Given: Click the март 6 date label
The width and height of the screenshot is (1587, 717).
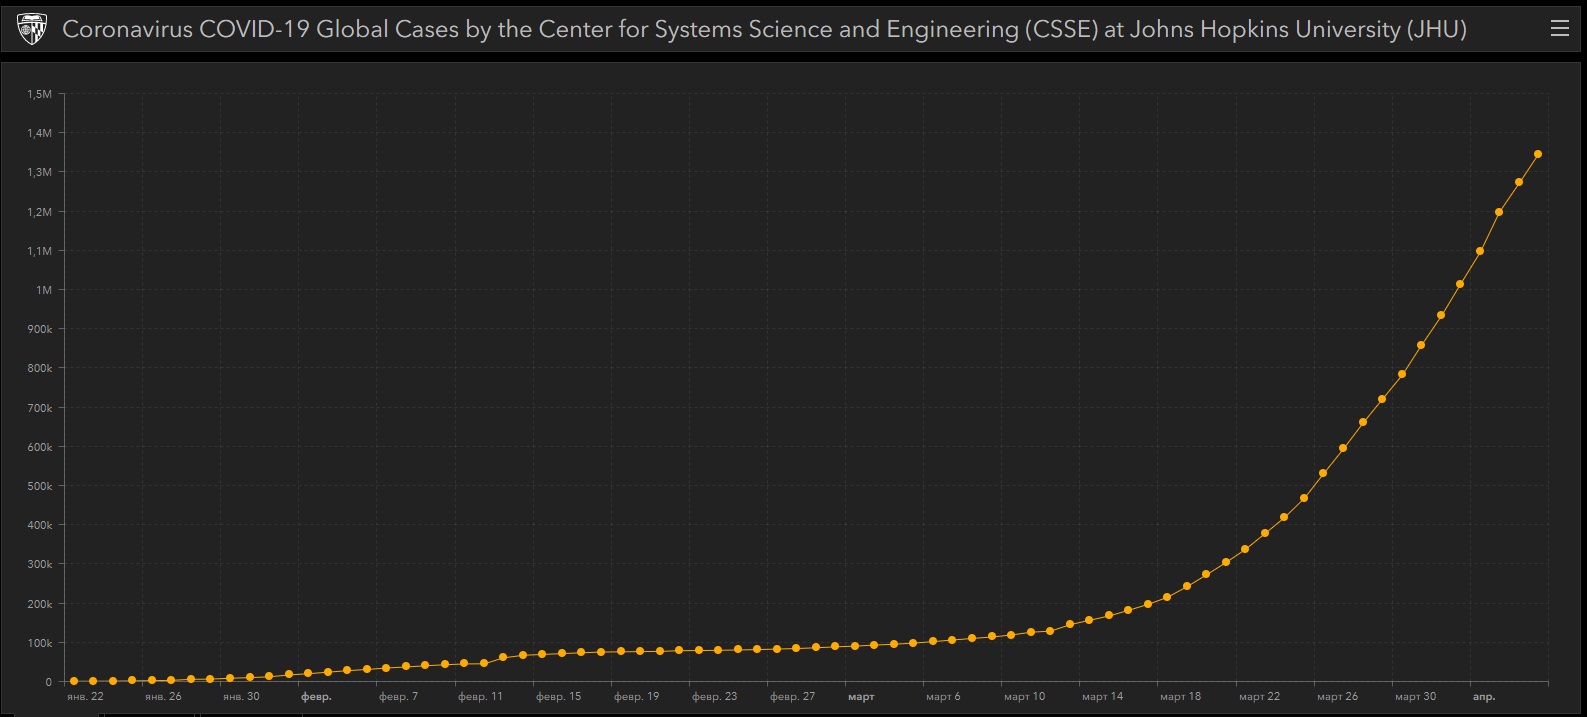Looking at the screenshot, I should (943, 696).
